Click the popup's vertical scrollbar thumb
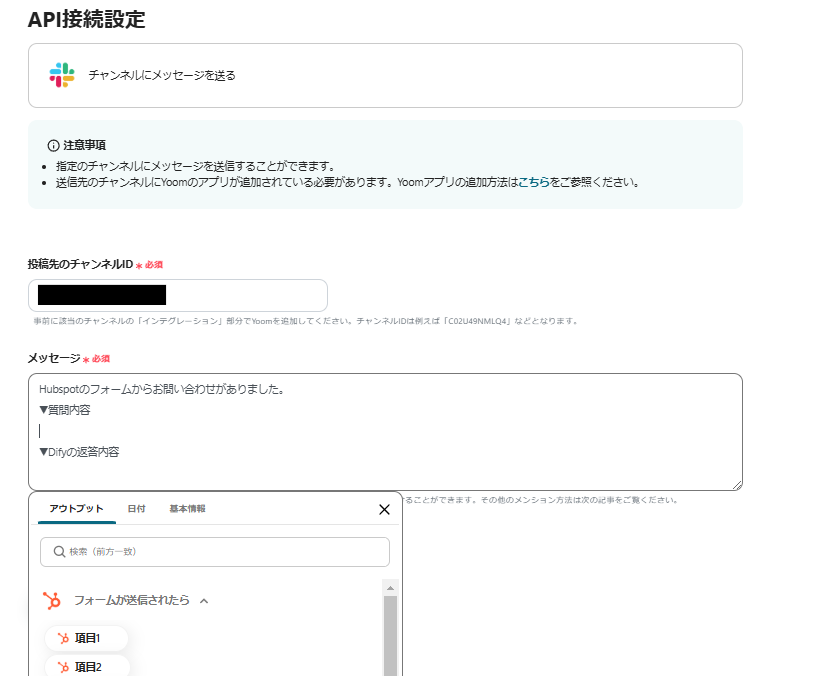This screenshot has height=676, width=814. pos(390,635)
